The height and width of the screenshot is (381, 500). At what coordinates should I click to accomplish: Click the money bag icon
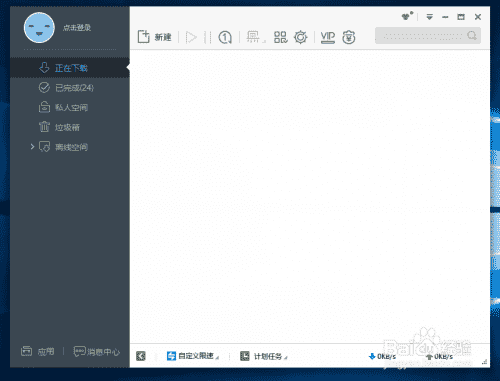coord(349,37)
